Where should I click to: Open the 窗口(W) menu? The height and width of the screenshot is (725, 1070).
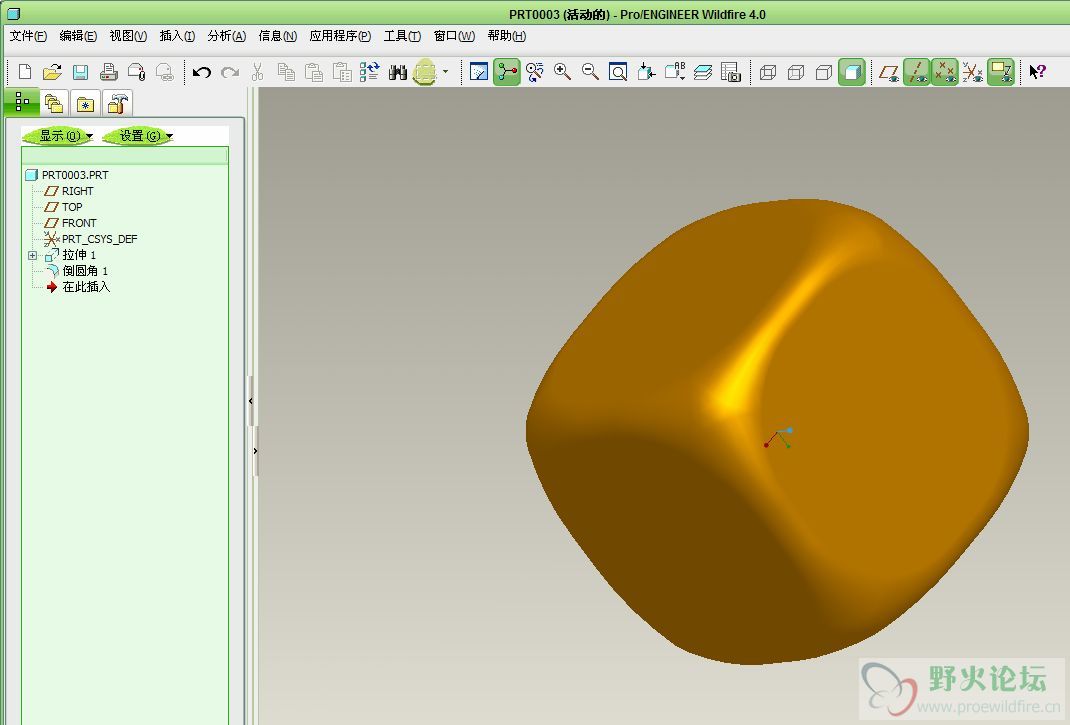(454, 35)
